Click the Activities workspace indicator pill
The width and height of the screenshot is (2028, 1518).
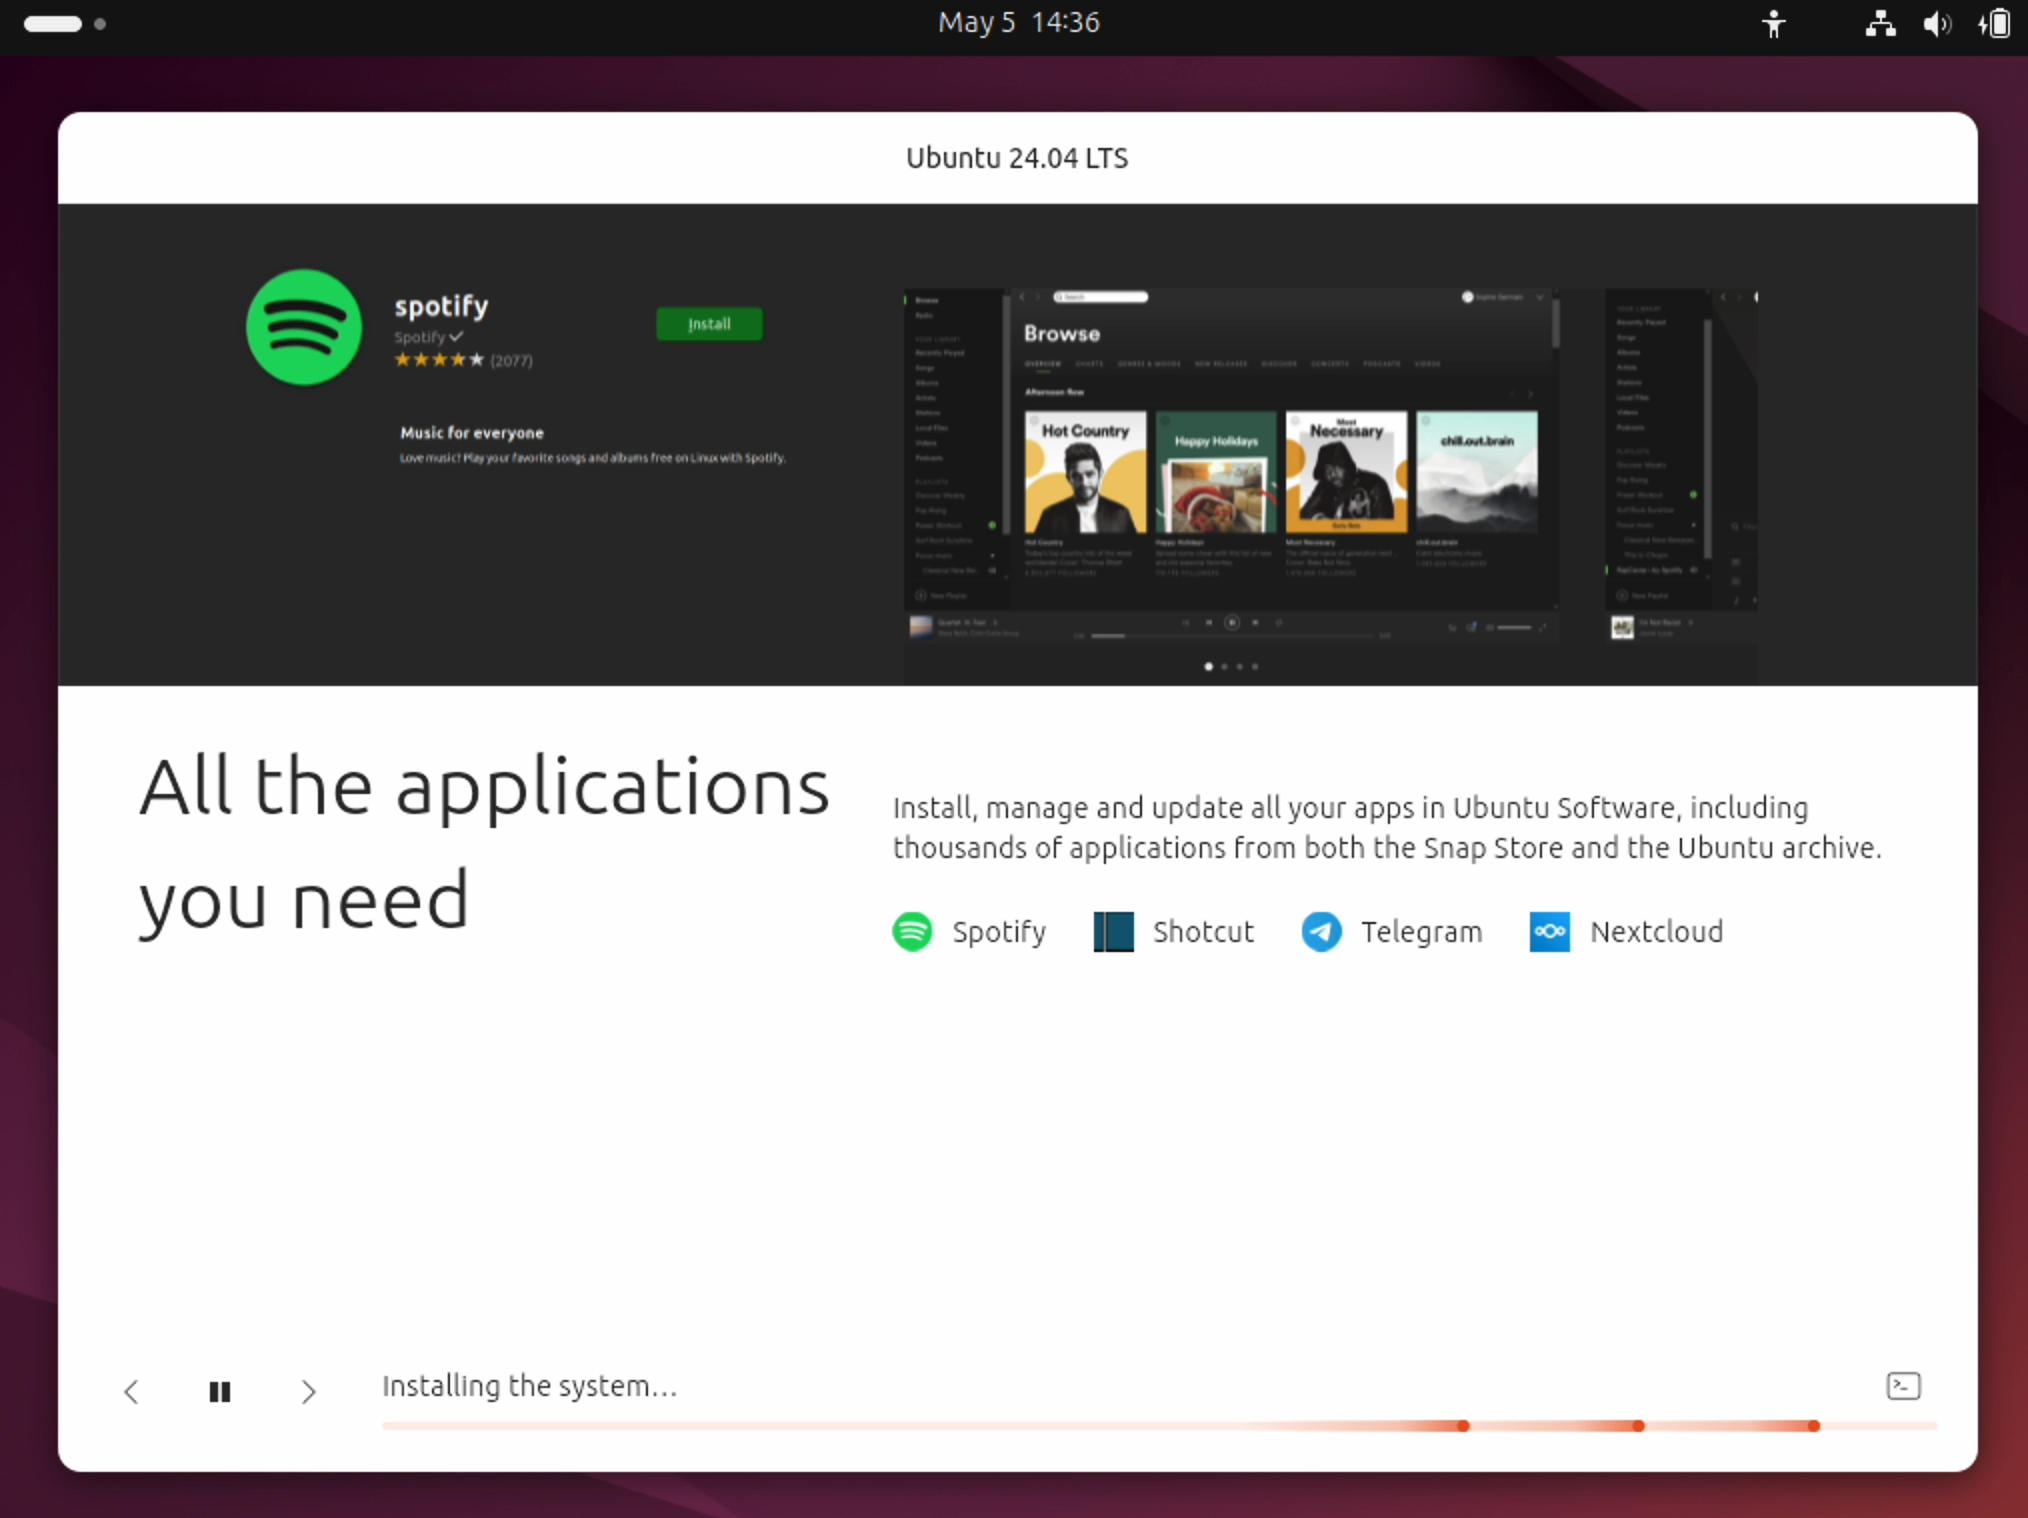point(53,24)
